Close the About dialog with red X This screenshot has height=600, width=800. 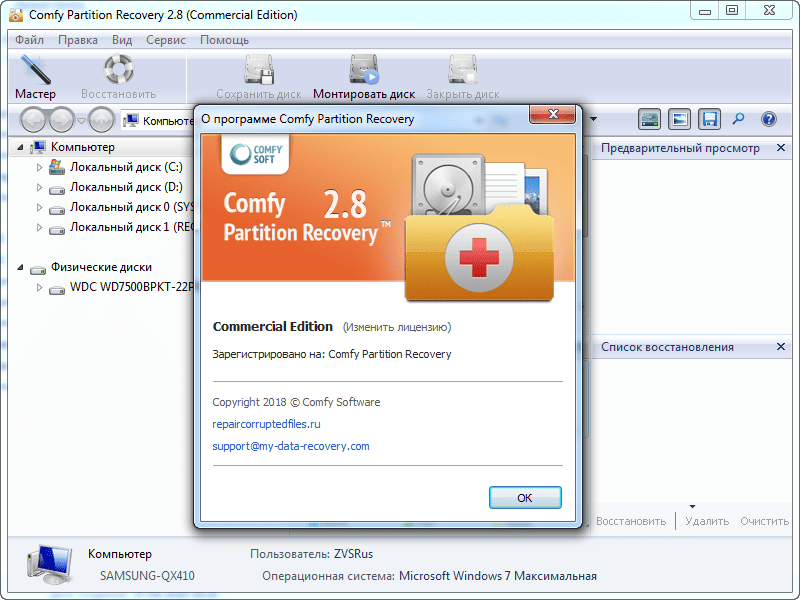tap(553, 114)
